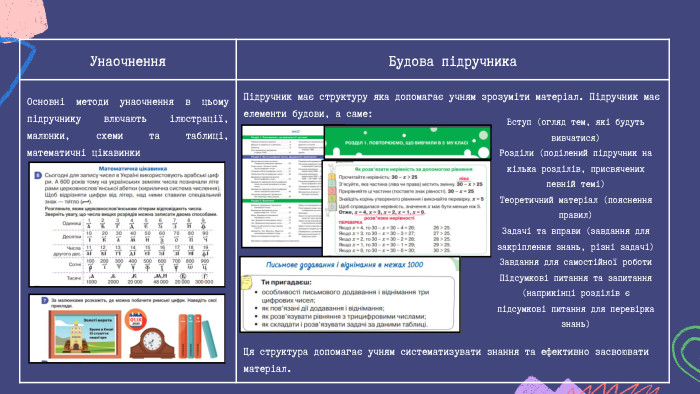Click the paragraph starting 'Основні методи унаочнення'
This screenshot has width=700, height=394.
[x=128, y=127]
